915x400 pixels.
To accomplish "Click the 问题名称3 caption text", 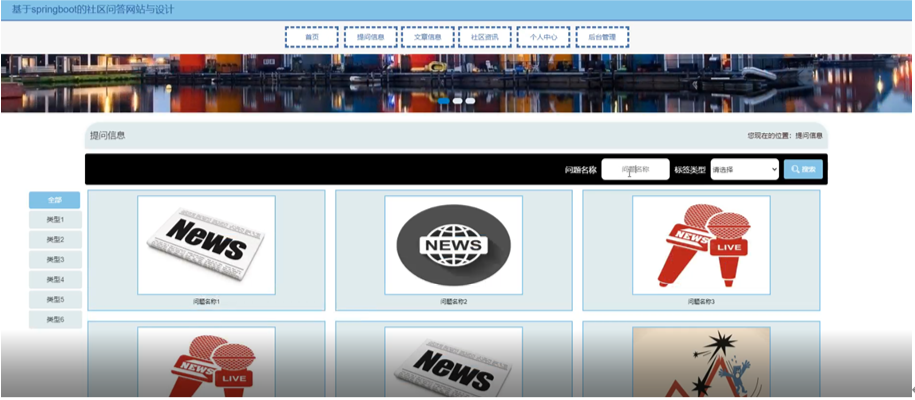I will click(701, 302).
